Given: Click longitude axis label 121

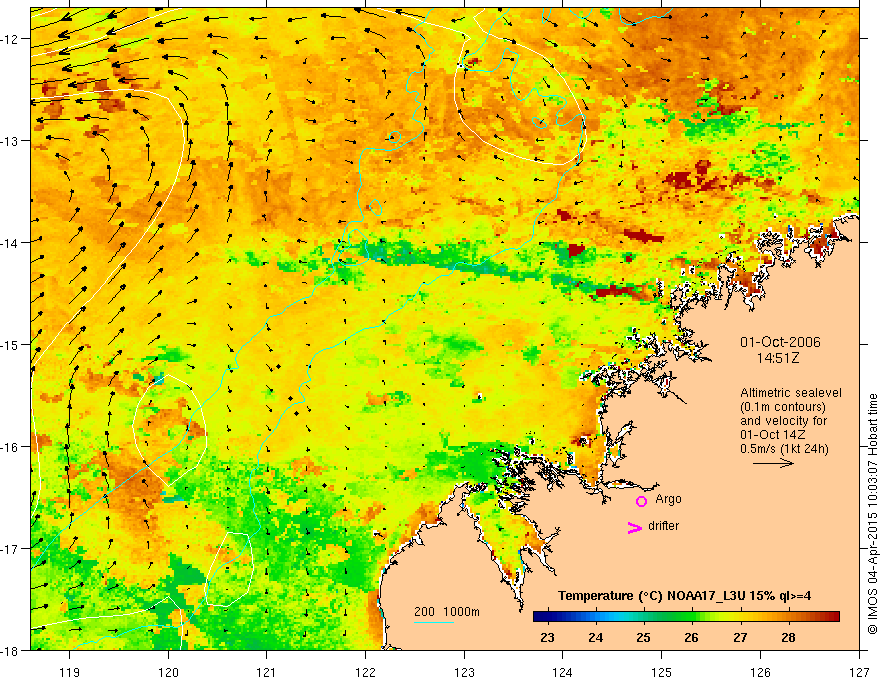Looking at the screenshot, I should coord(267,672).
